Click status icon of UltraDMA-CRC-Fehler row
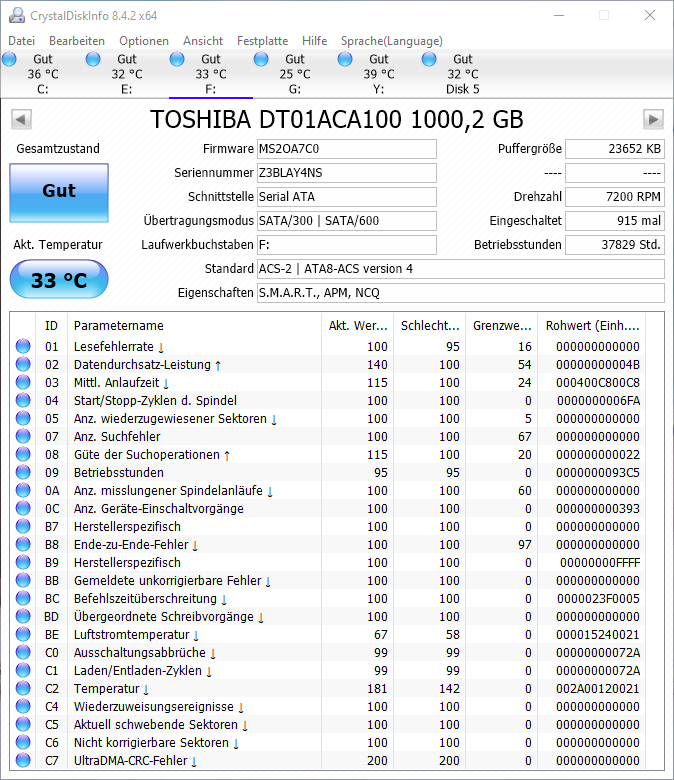 pyautogui.click(x=23, y=760)
